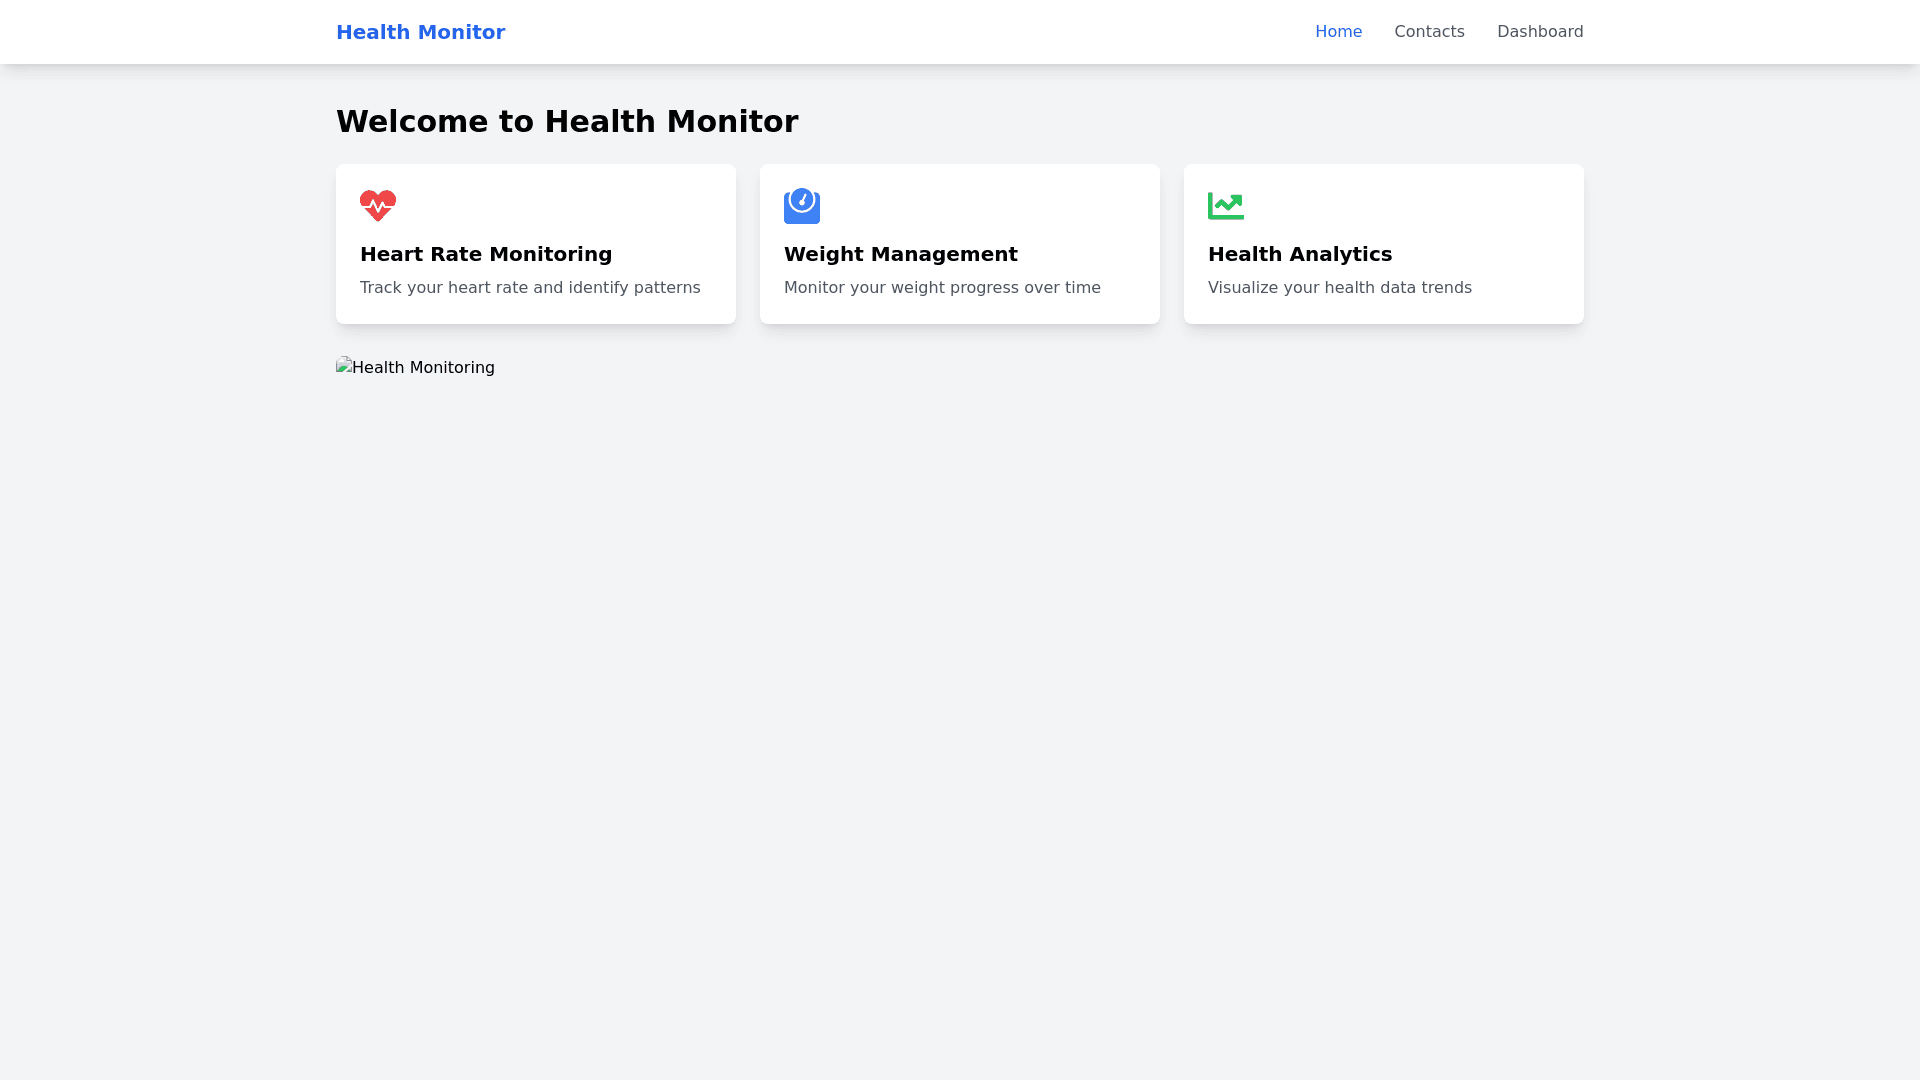The image size is (1920, 1080).
Task: Select the Weight Management heading
Action: (x=900, y=254)
